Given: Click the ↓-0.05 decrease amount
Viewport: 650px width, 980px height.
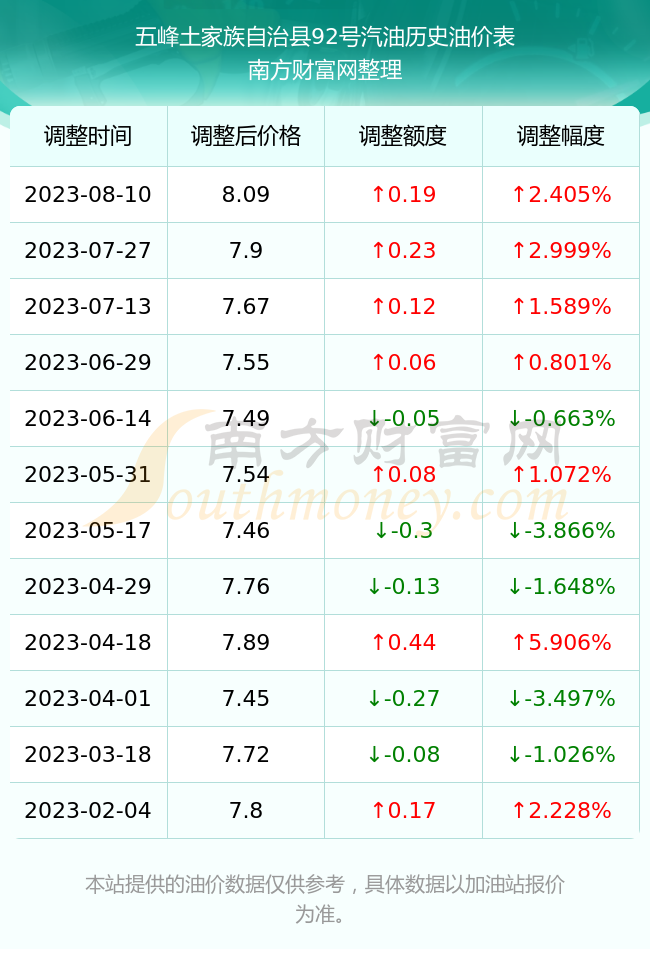Looking at the screenshot, I should [403, 418].
